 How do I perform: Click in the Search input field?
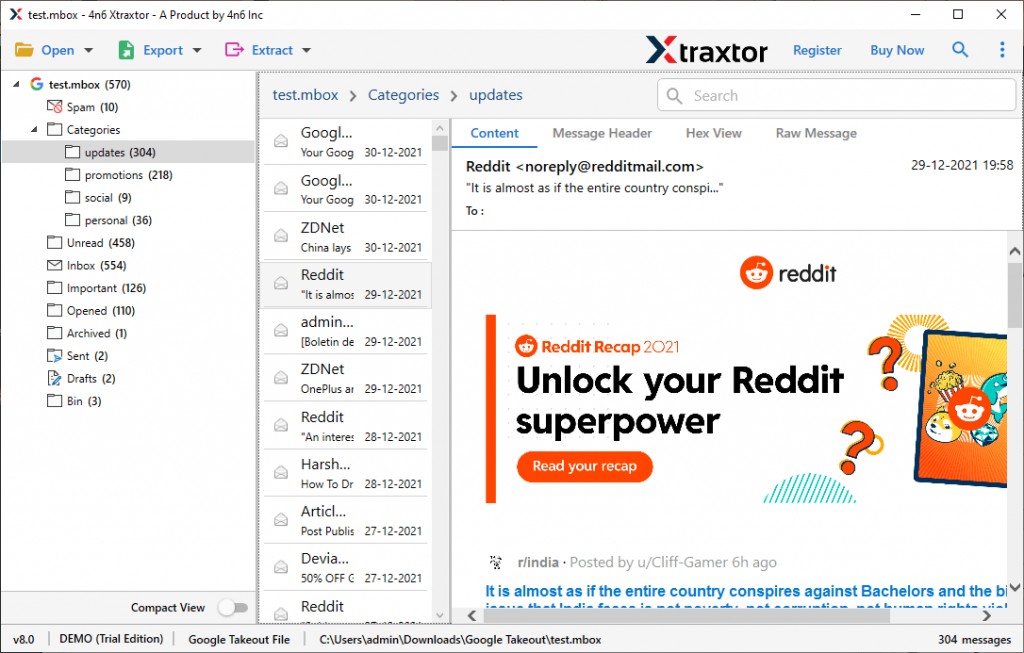837,96
